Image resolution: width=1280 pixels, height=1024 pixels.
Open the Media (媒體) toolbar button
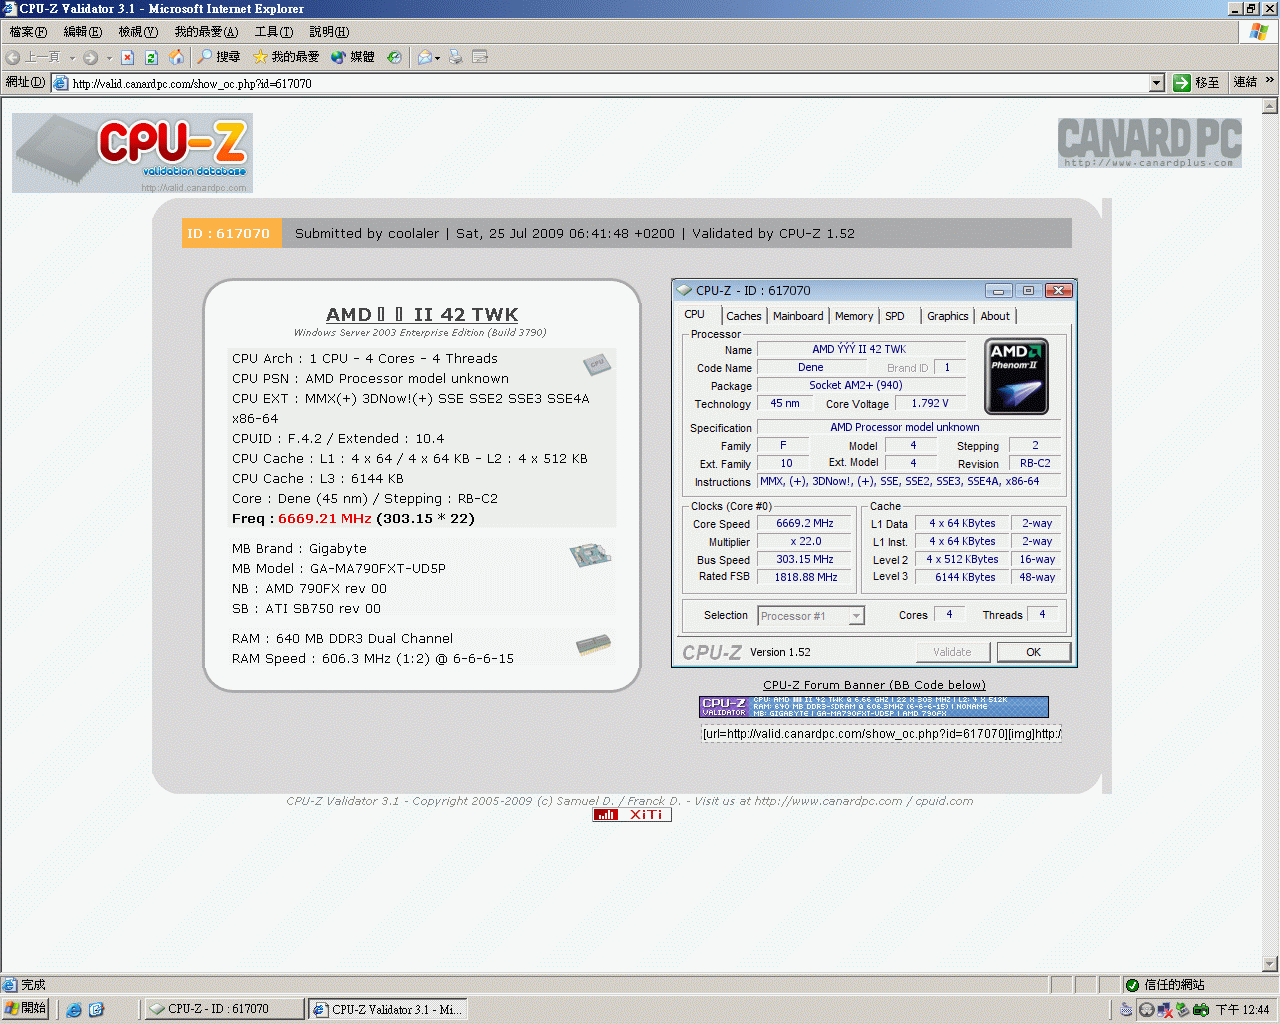[352, 57]
